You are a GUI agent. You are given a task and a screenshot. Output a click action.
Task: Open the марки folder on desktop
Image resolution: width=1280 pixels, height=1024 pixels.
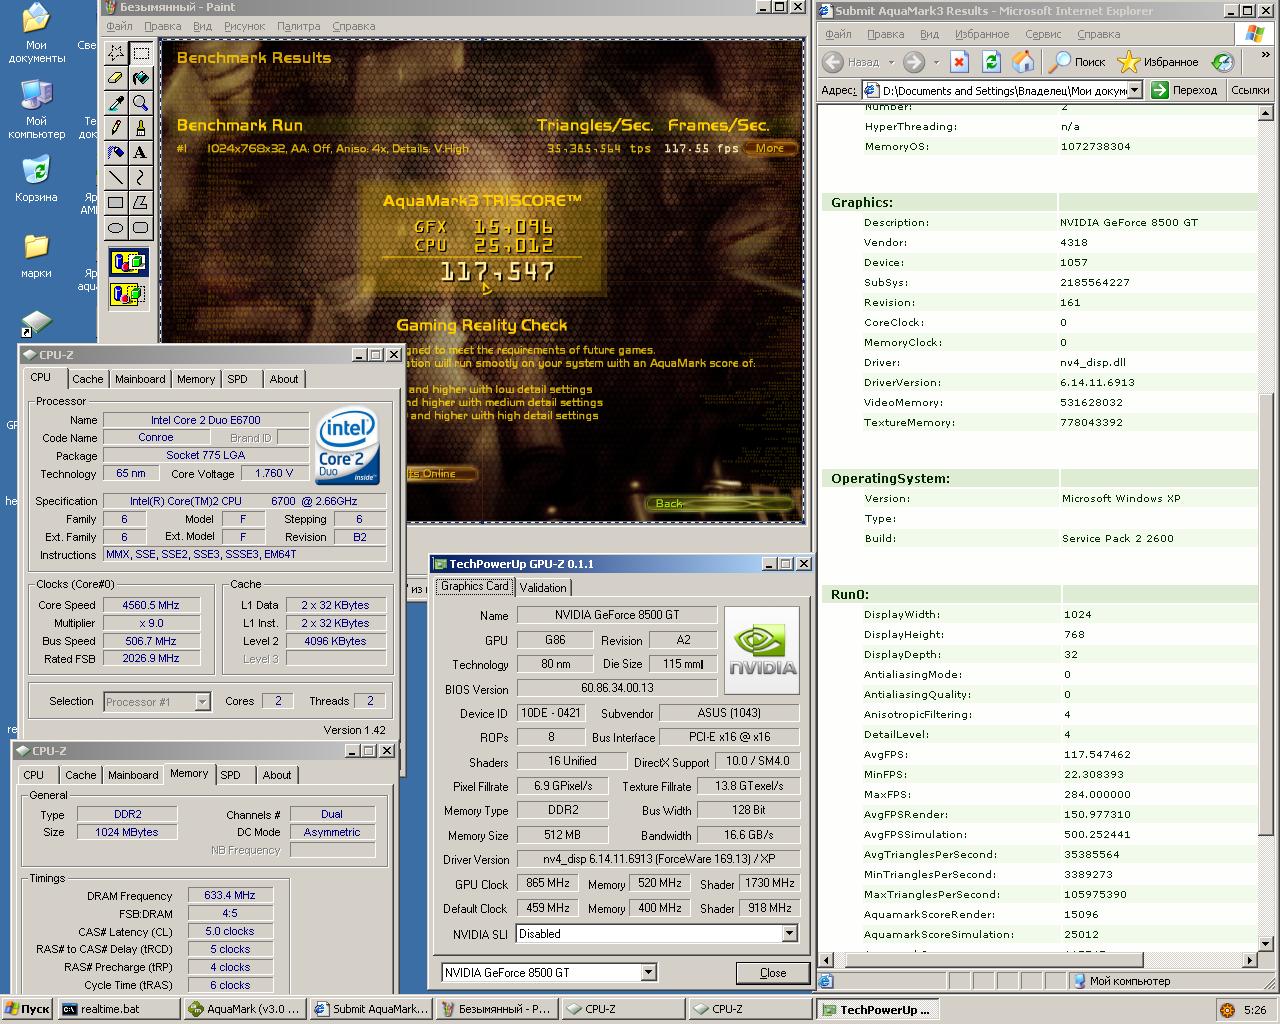pos(36,256)
